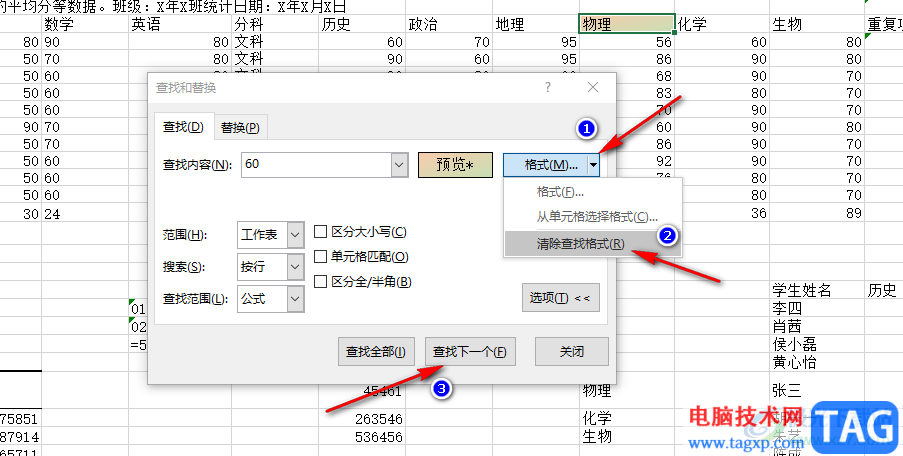Screen dimensions: 903x456
Task: Select the 分科 header cell
Action: coord(275,24)
